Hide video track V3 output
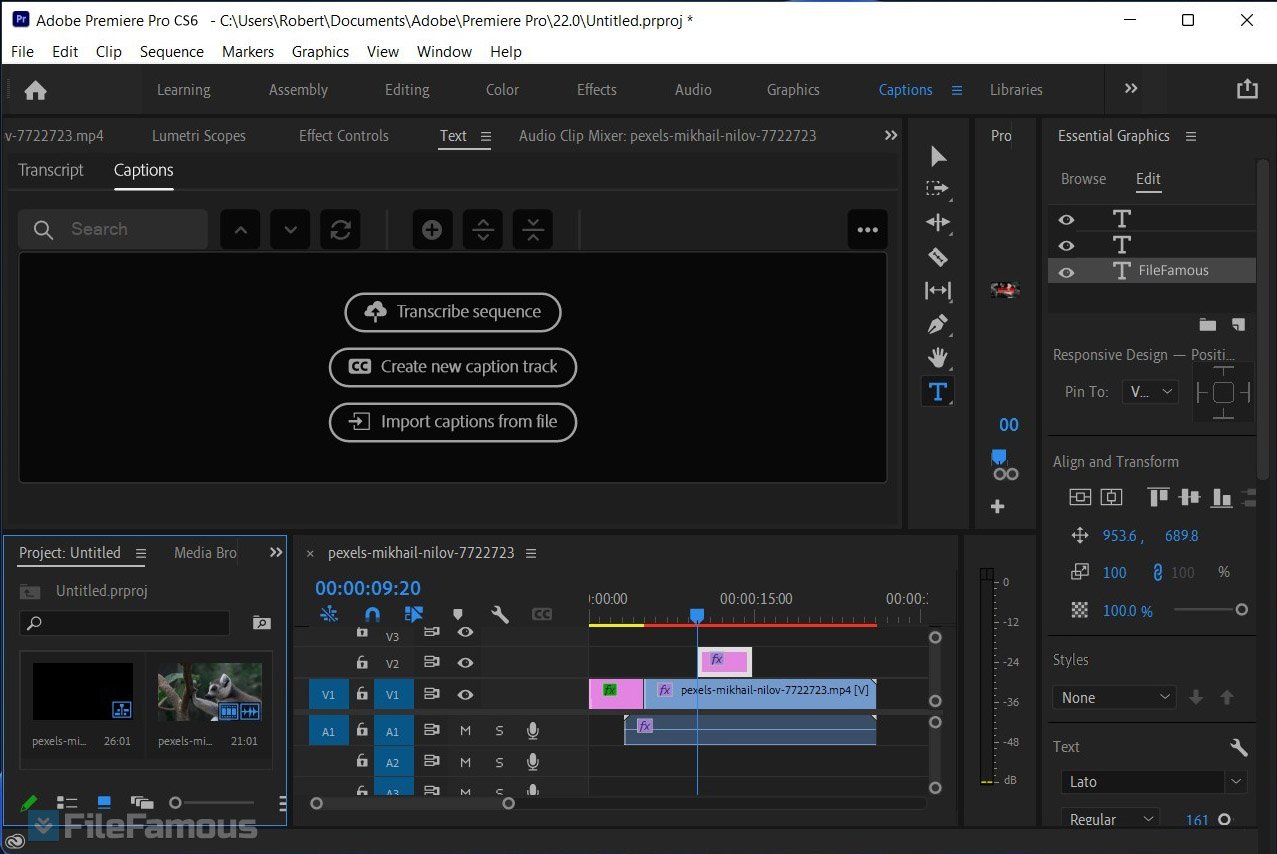 coord(465,633)
